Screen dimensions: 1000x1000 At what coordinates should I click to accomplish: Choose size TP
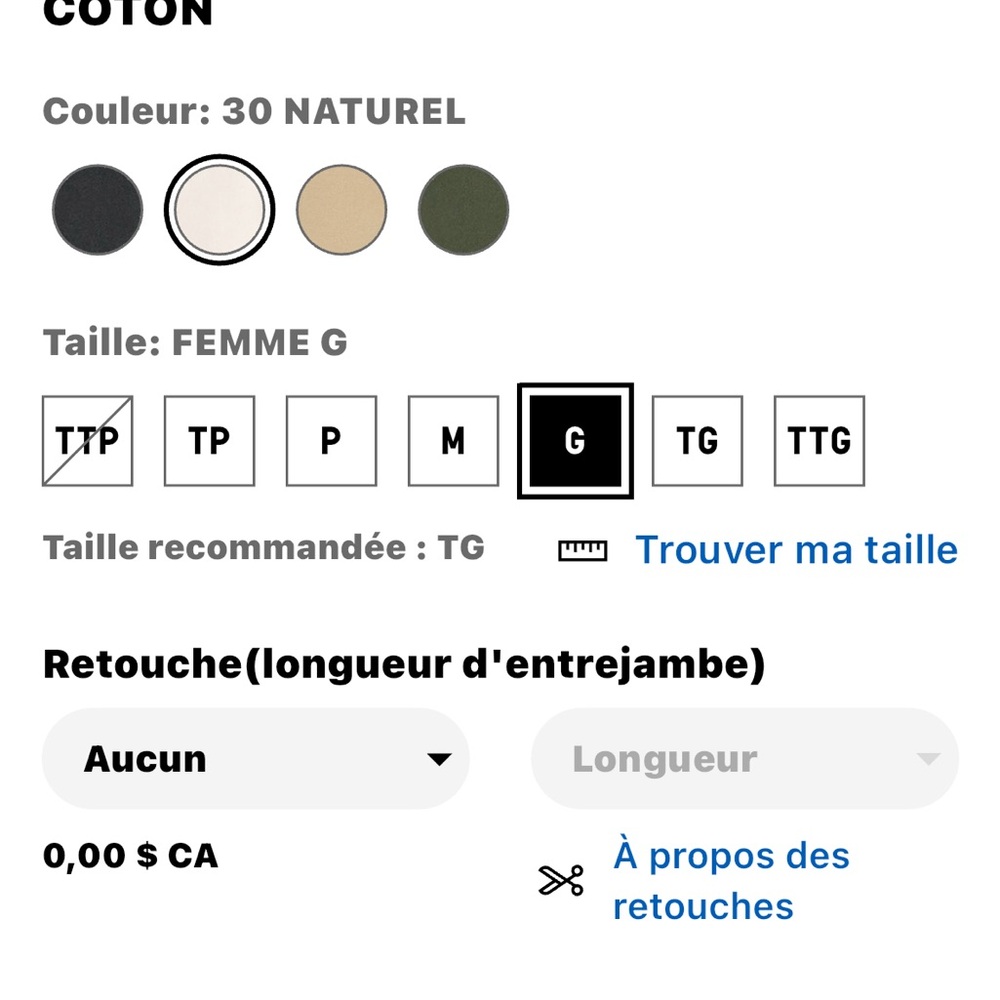click(209, 441)
